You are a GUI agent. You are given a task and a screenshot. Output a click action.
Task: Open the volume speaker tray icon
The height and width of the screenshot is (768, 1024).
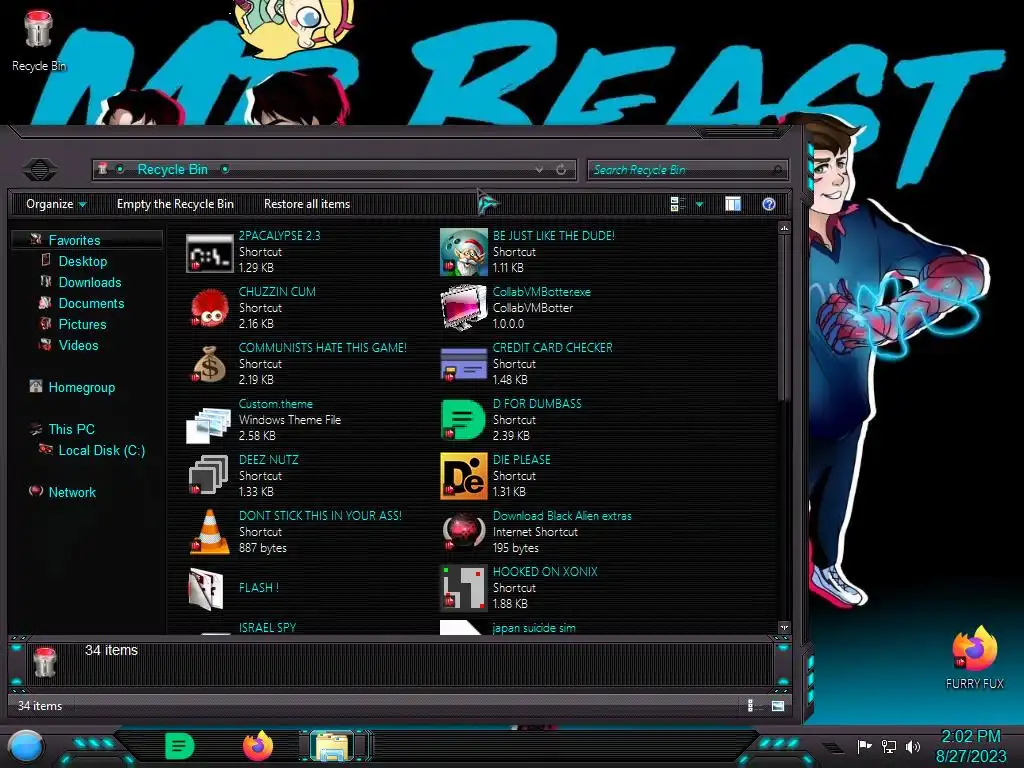click(912, 746)
